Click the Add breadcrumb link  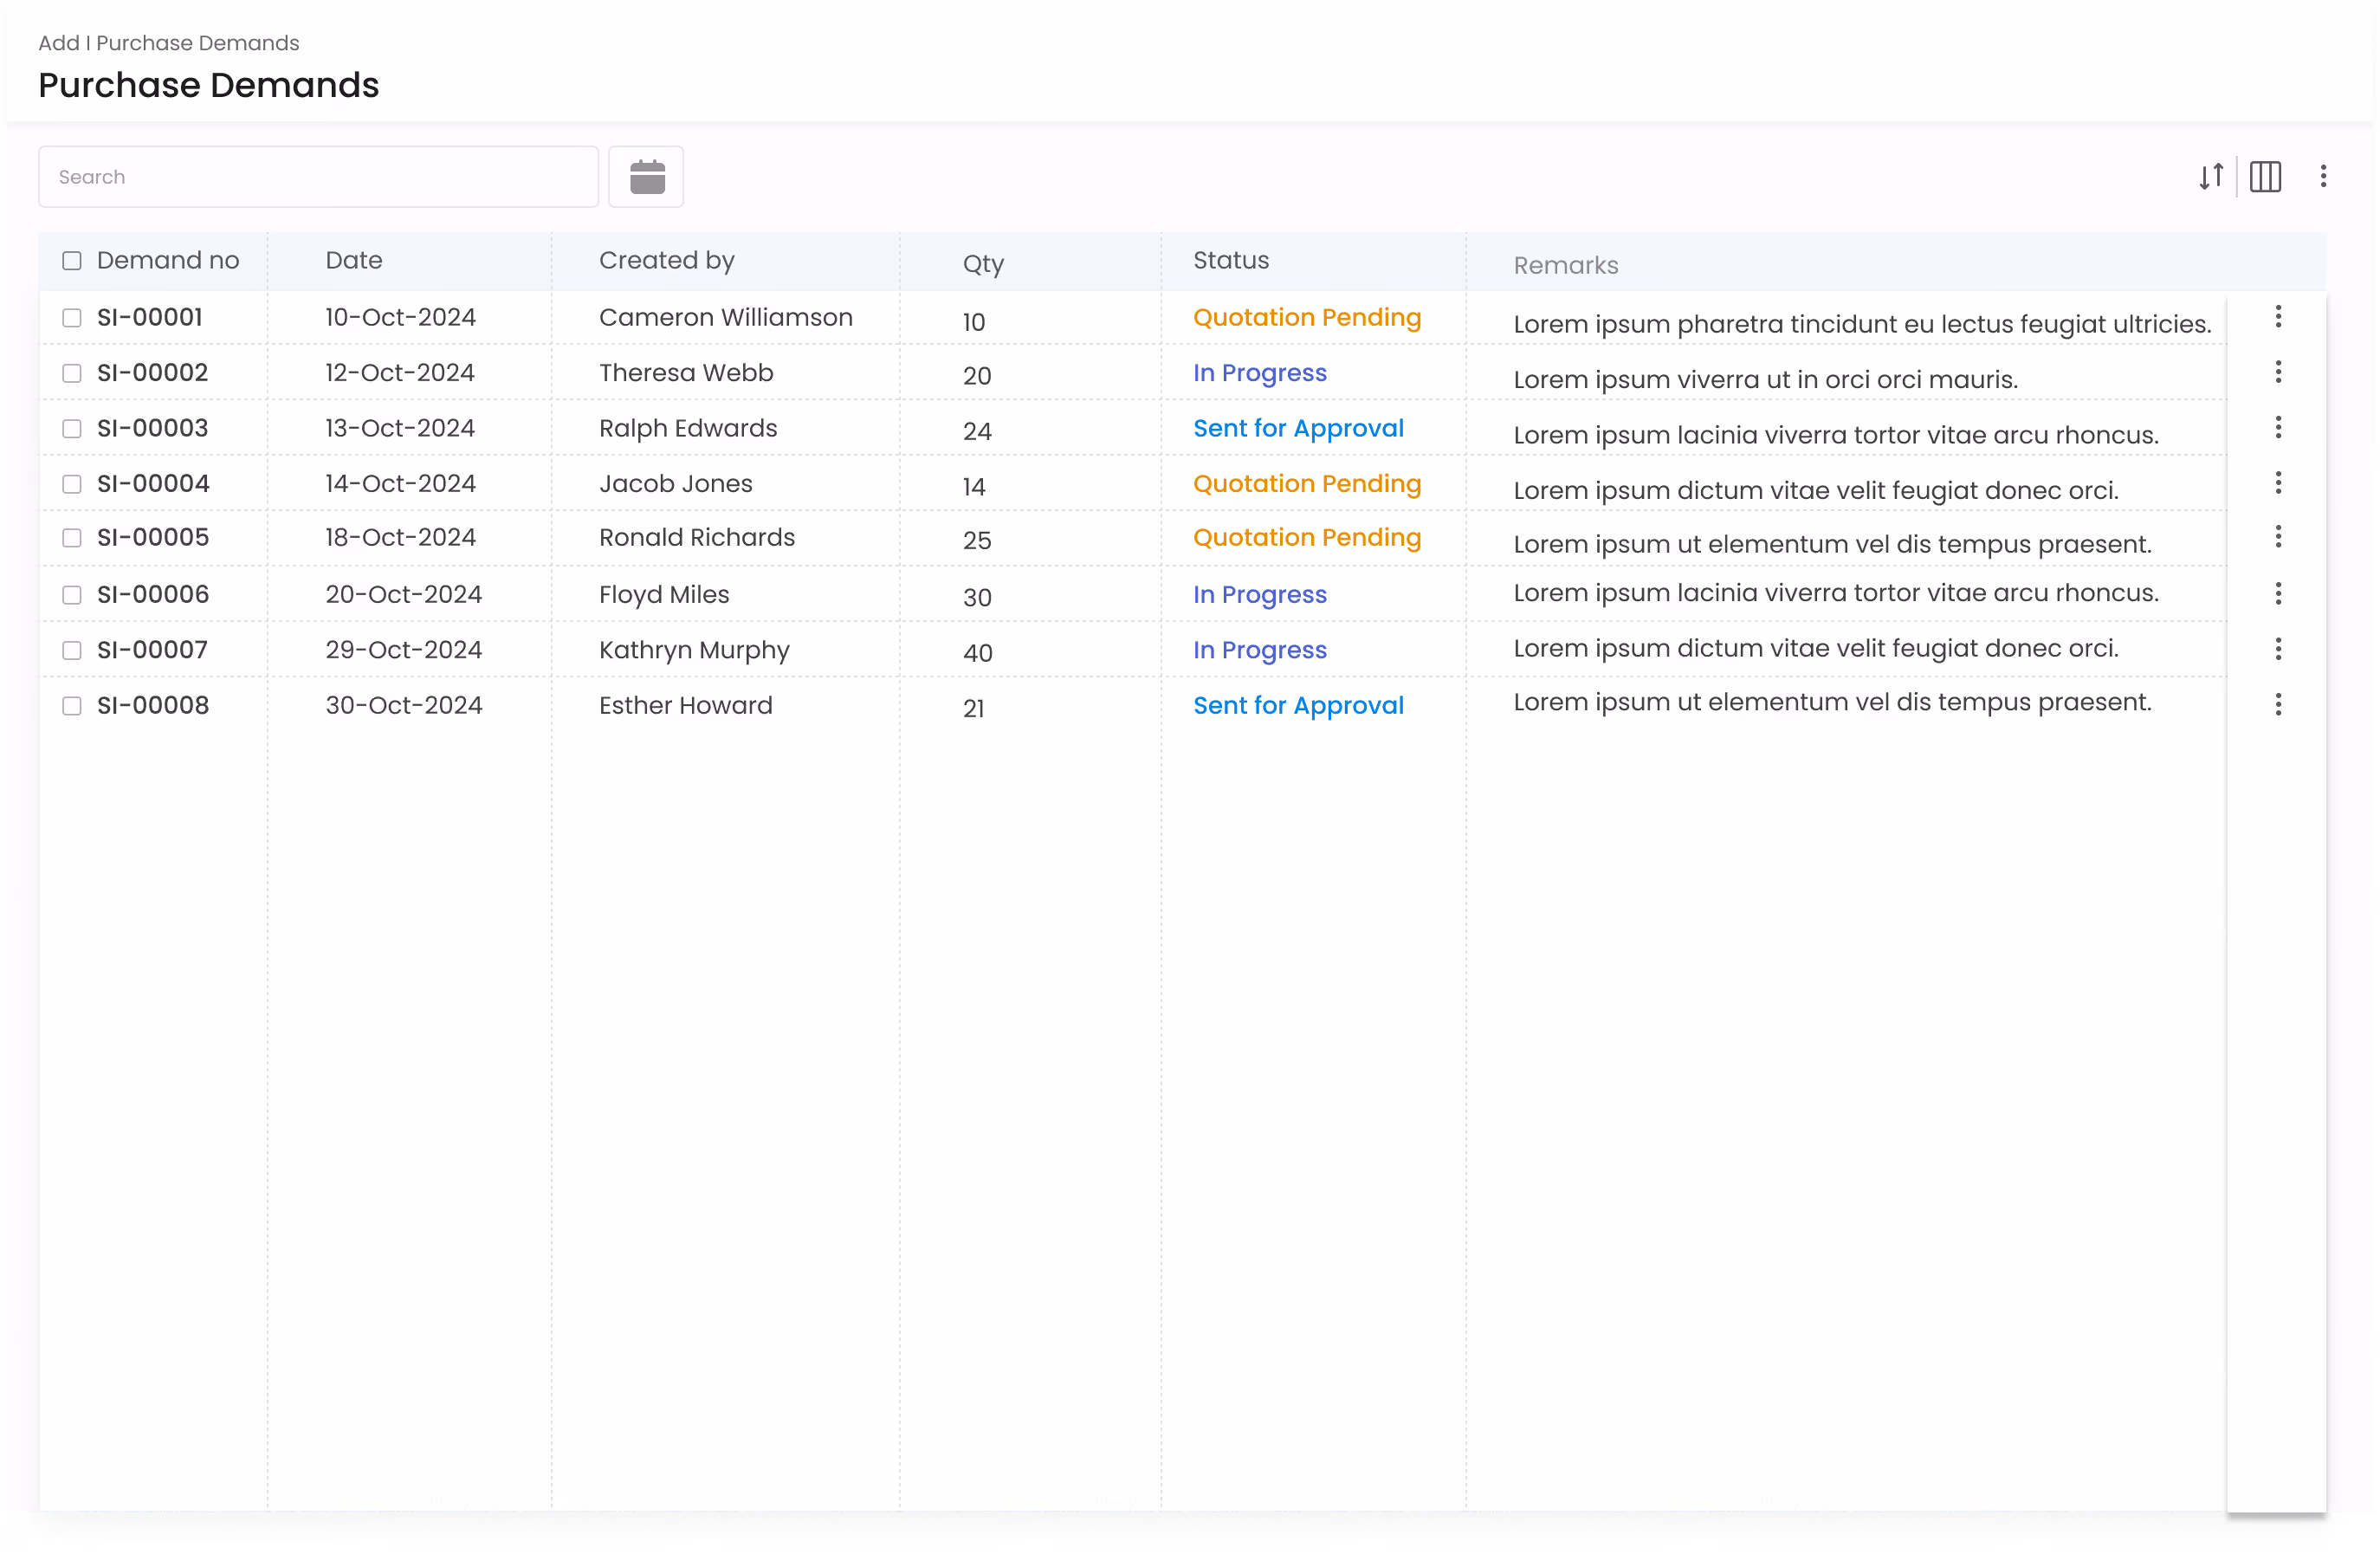58,43
